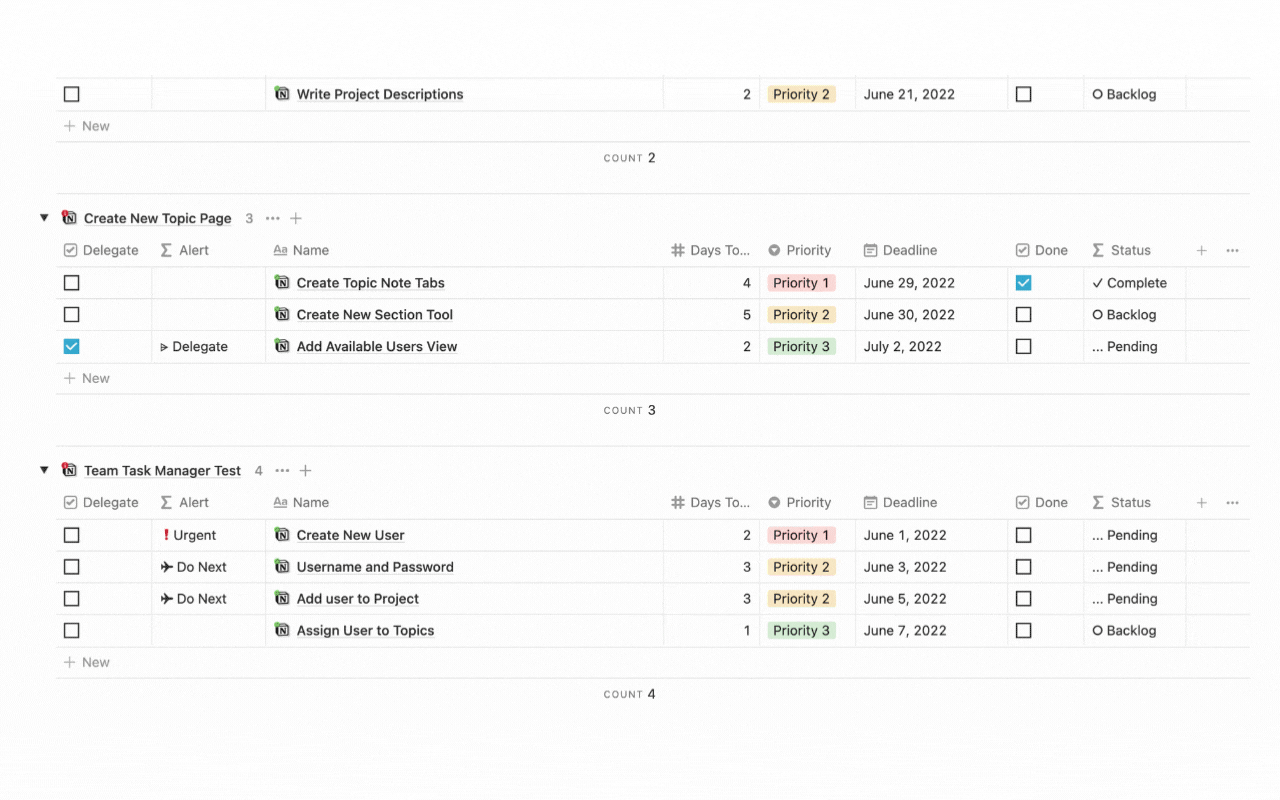Collapse the Team Task Manager Test group
Screen dimensions: 1280x800
pos(44,470)
